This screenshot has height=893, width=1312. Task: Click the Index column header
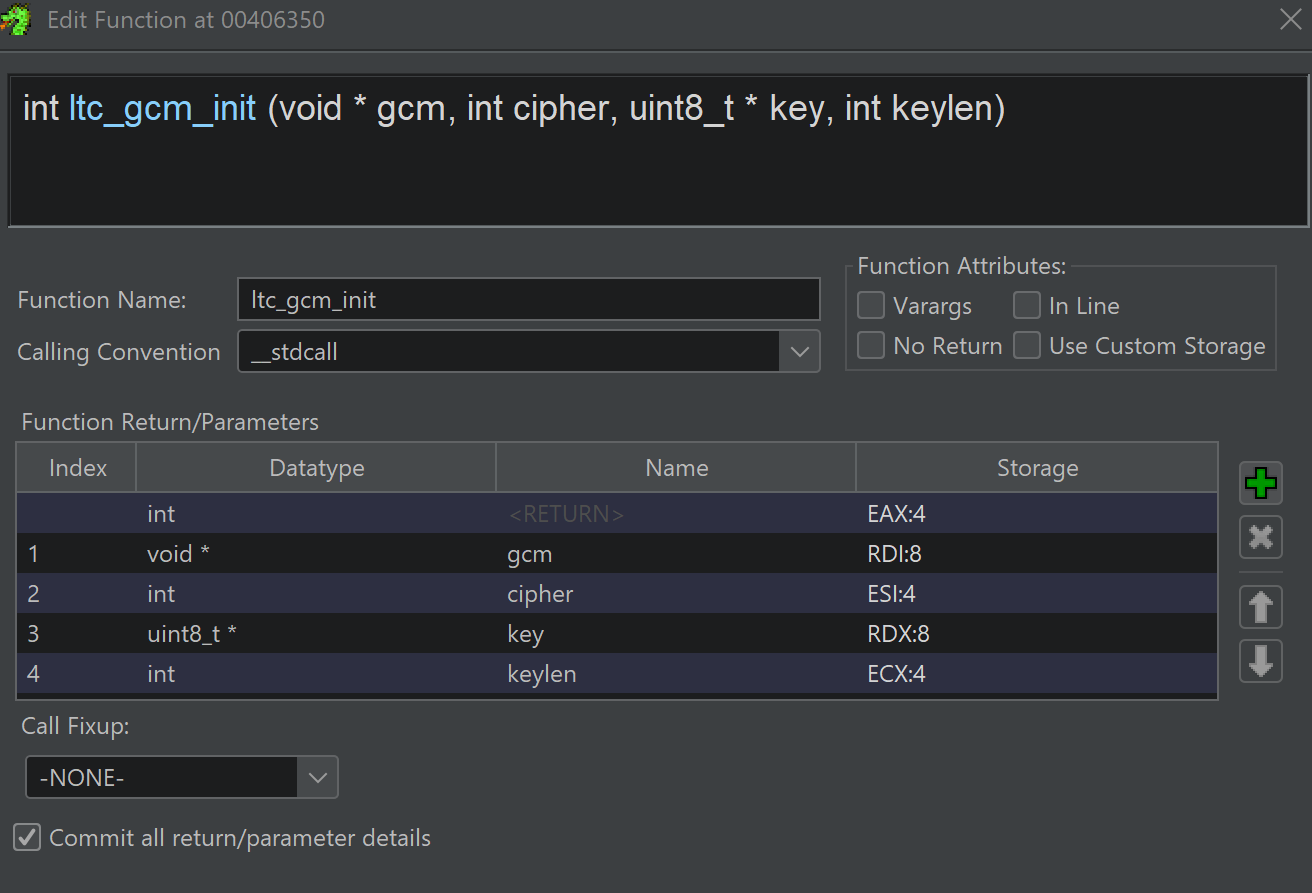77,468
